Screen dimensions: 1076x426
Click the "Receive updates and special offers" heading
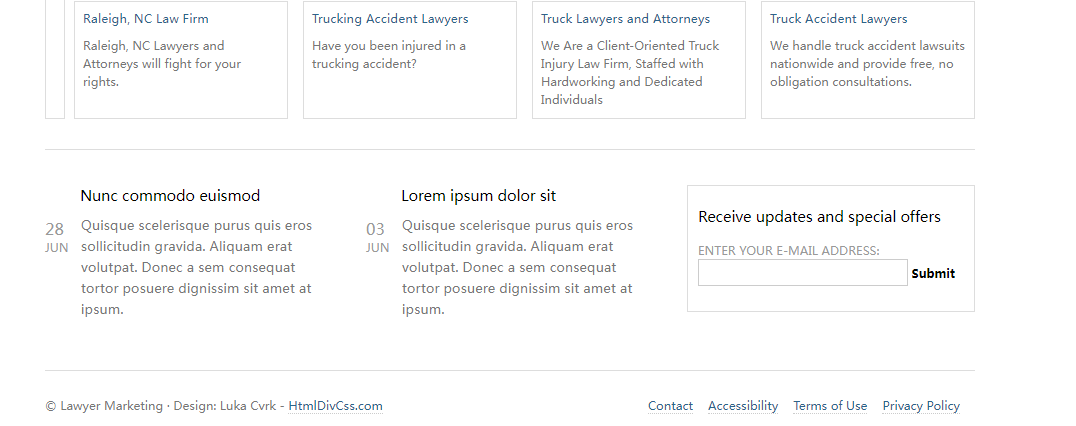point(819,217)
